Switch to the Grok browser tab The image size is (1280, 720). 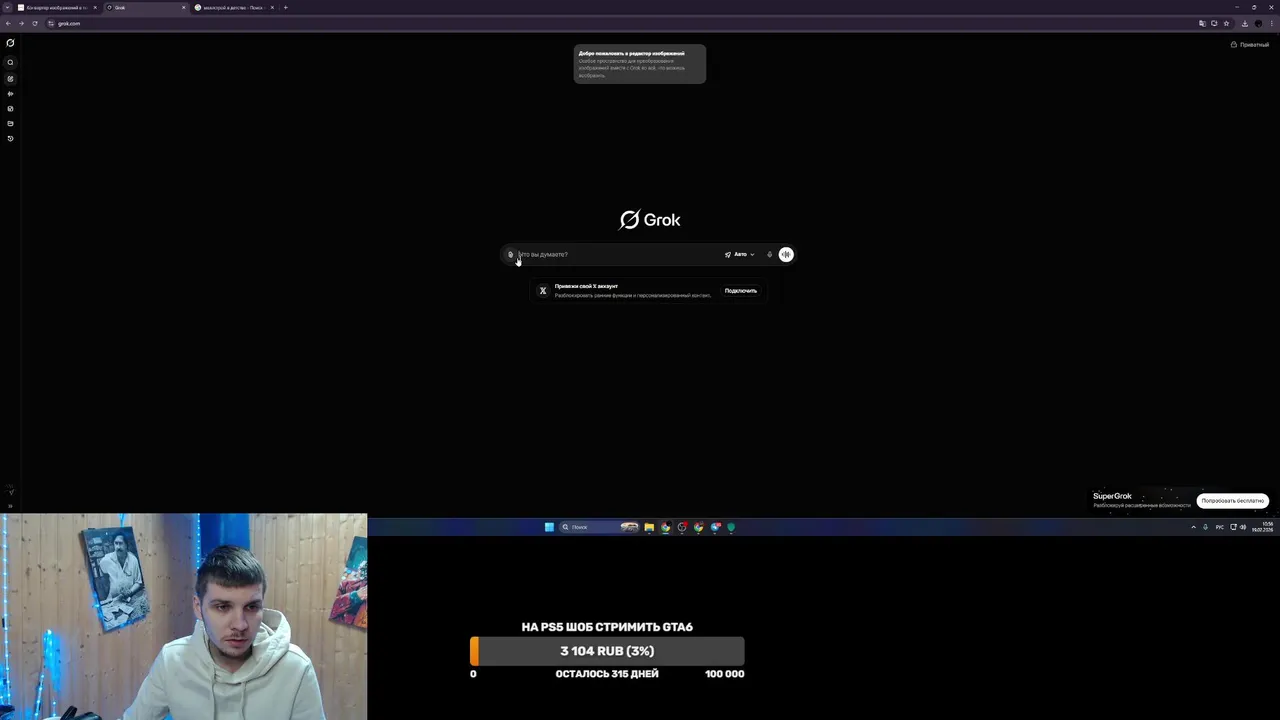[145, 7]
